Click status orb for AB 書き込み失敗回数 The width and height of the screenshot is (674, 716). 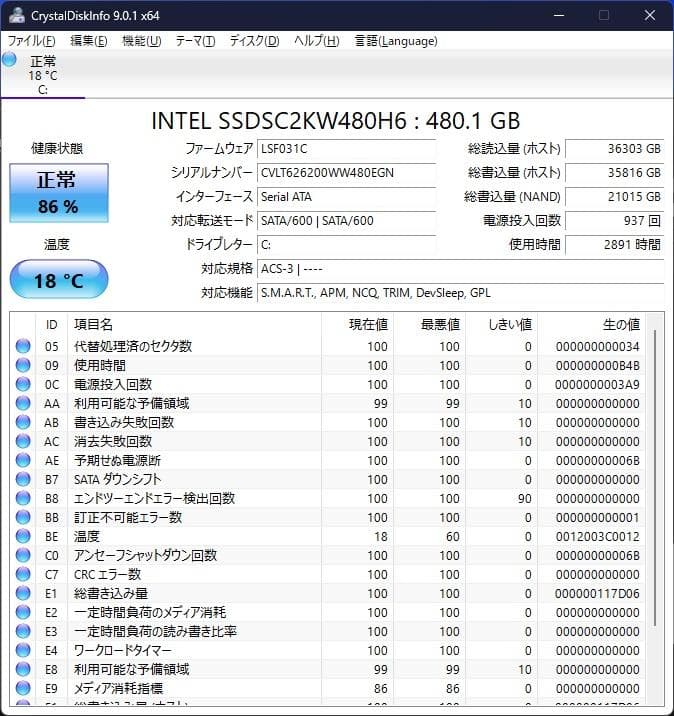23,422
